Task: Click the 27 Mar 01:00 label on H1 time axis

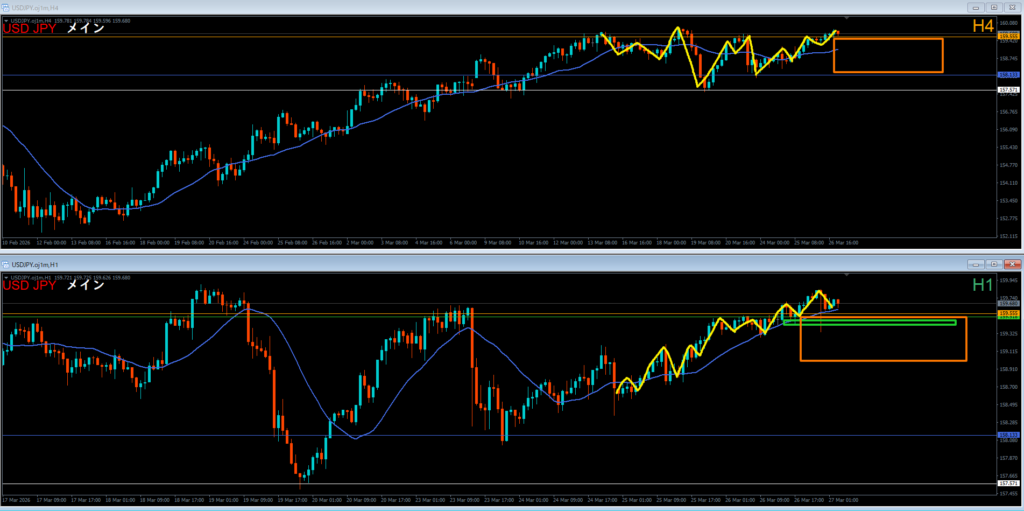Action: pyautogui.click(x=842, y=500)
